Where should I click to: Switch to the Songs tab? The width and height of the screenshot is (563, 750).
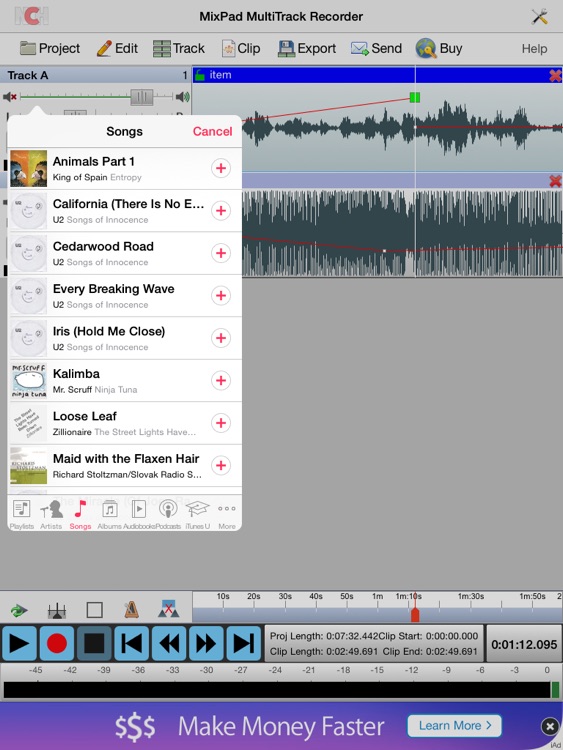click(80, 514)
